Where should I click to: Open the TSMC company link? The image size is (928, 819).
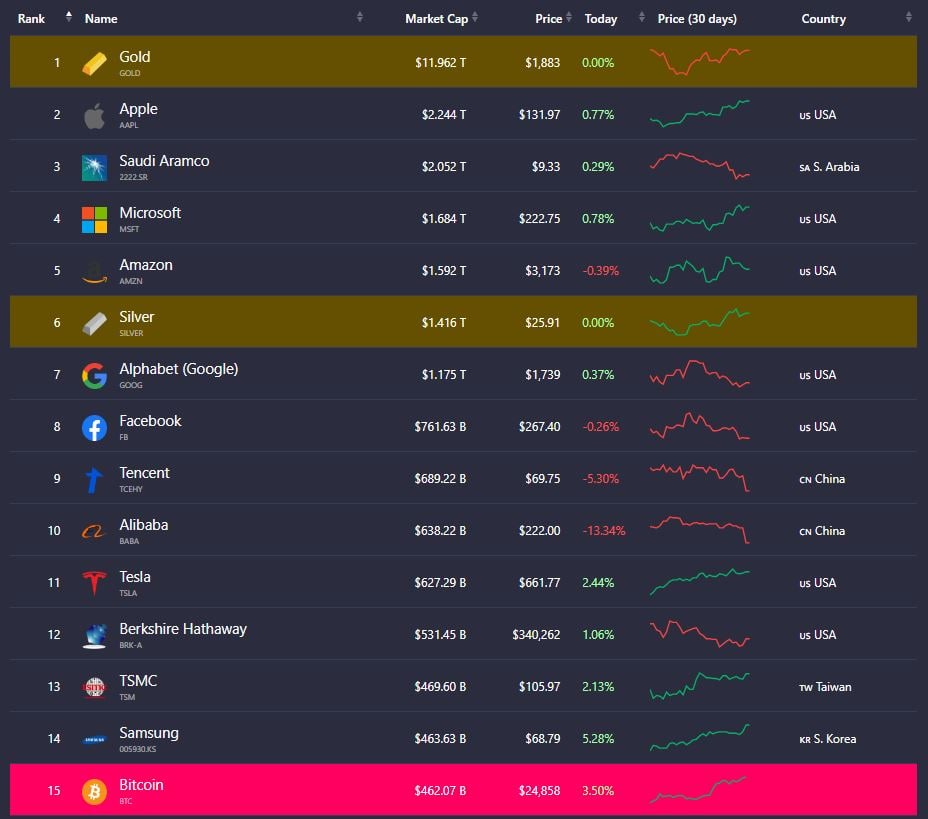click(138, 681)
